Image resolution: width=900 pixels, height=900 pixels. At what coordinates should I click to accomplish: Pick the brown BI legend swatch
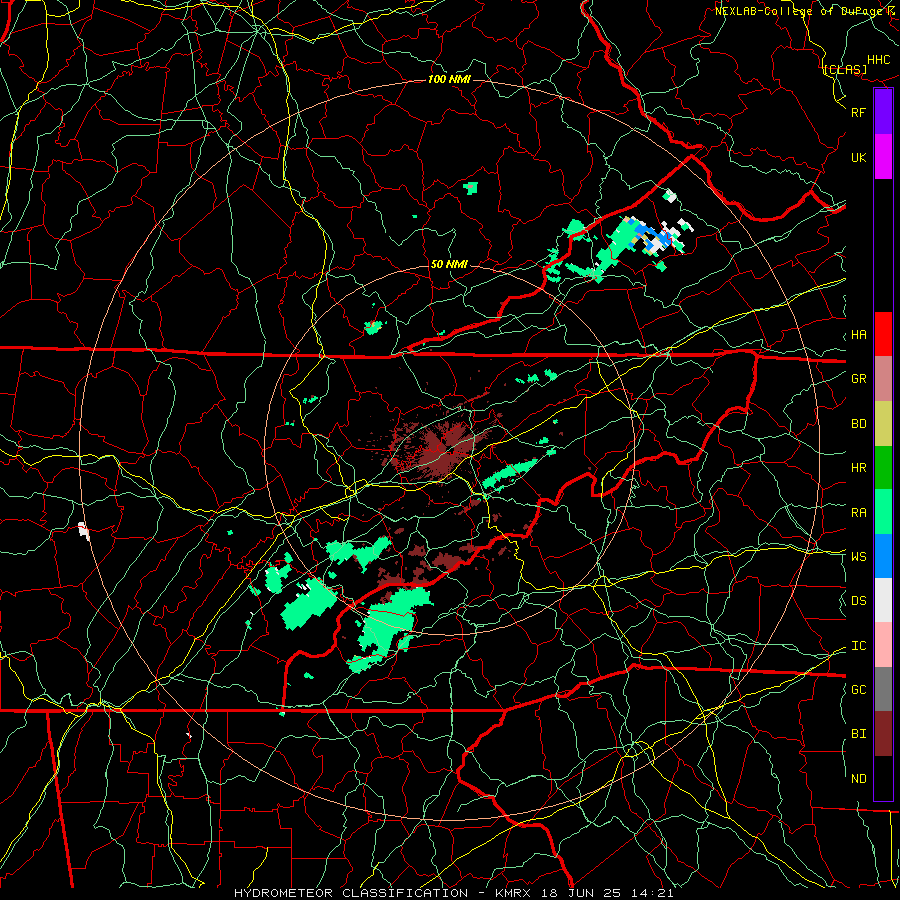pyautogui.click(x=883, y=734)
